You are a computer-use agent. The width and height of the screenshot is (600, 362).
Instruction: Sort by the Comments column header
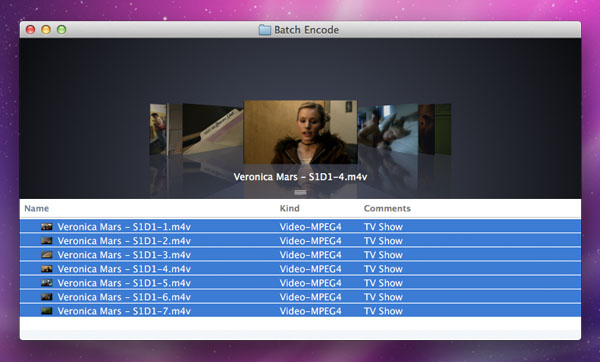387,209
